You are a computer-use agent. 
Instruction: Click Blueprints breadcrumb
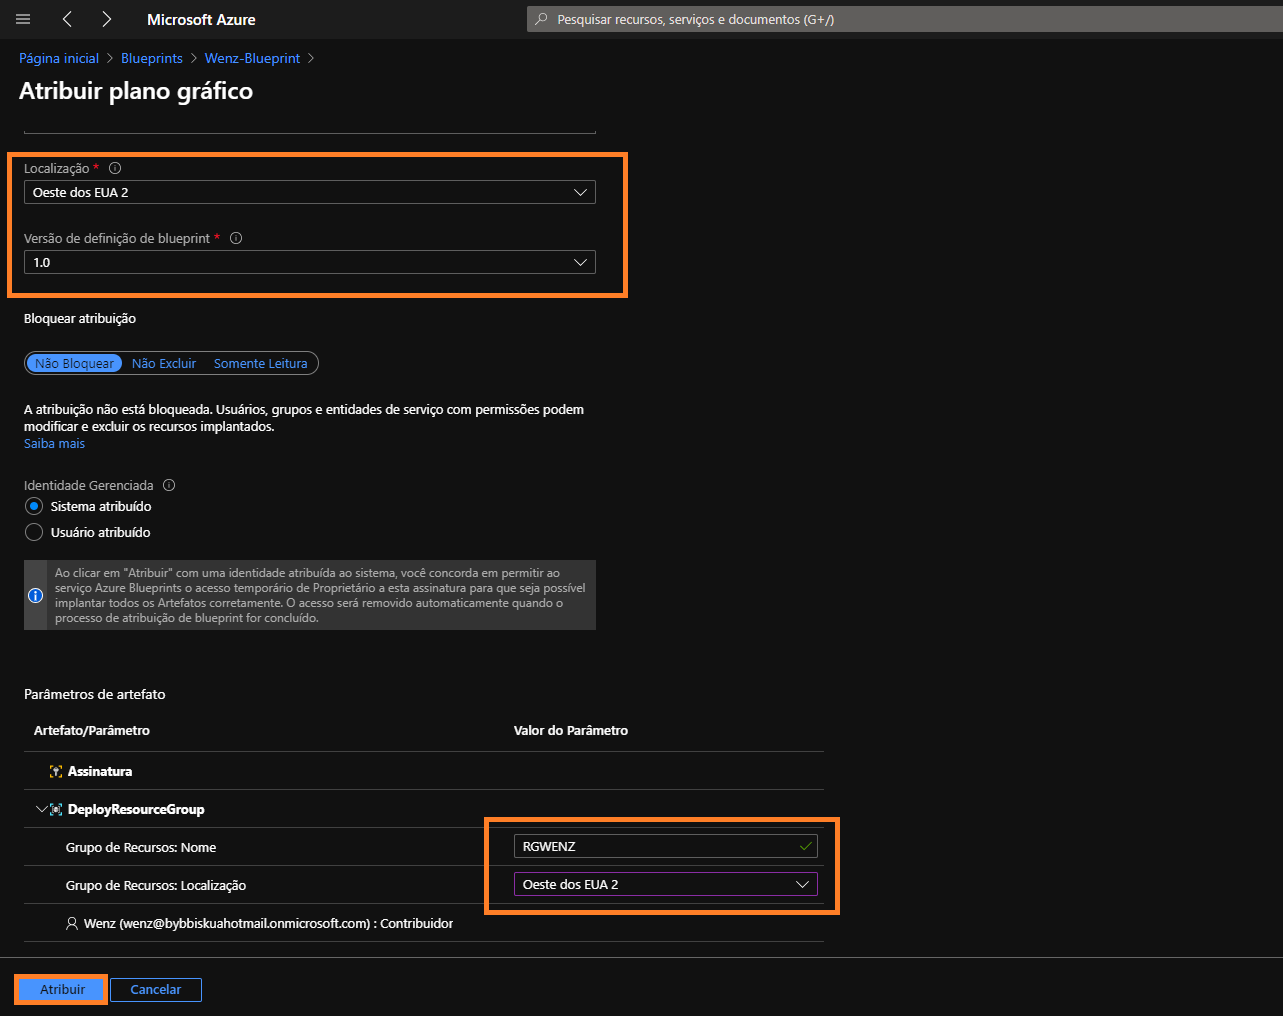pos(152,58)
